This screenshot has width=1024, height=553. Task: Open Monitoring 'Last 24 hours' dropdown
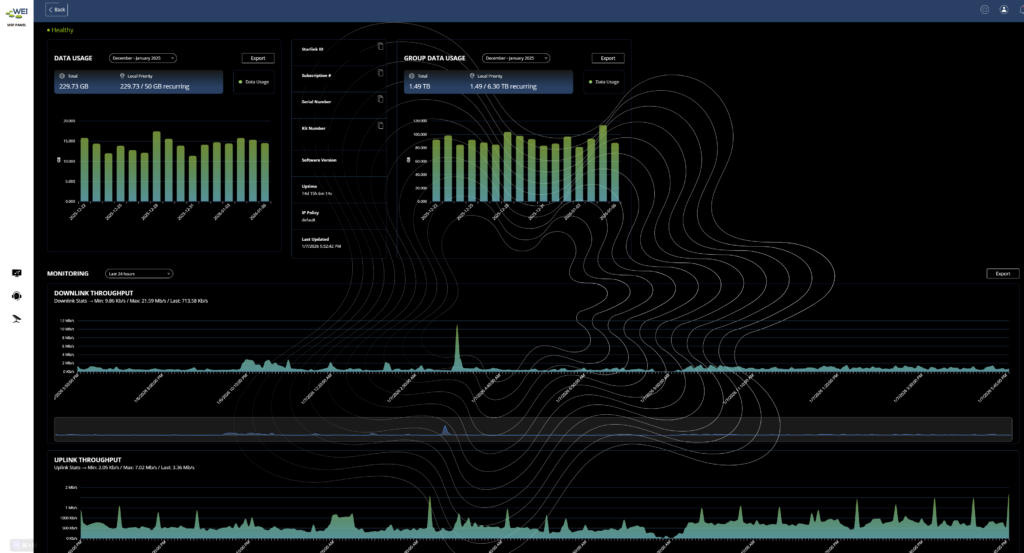pos(139,274)
